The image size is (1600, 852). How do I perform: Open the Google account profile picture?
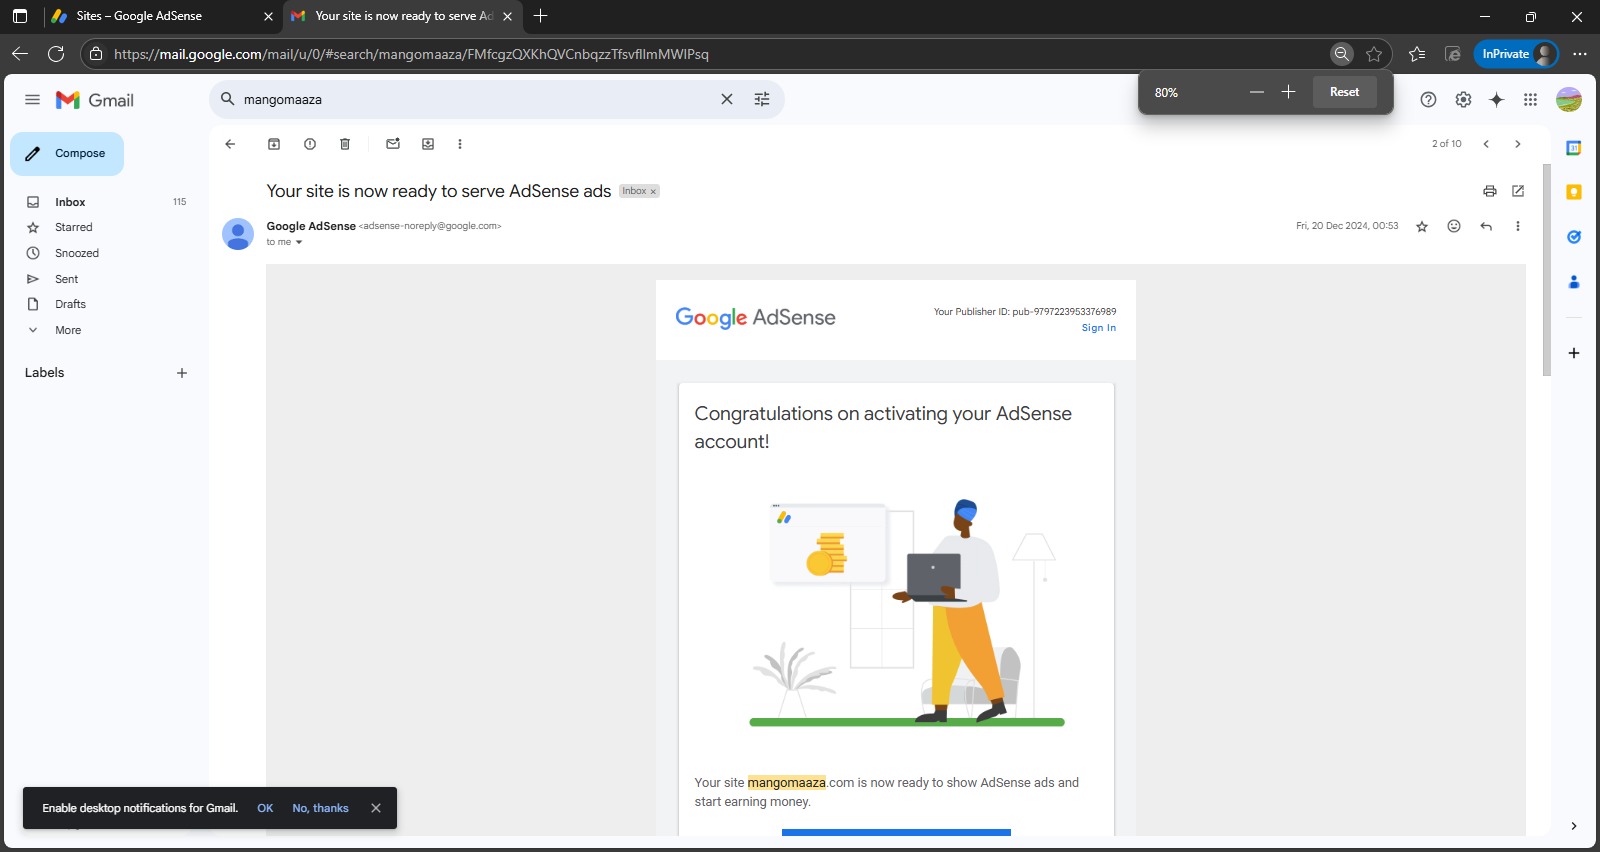pos(1569,99)
